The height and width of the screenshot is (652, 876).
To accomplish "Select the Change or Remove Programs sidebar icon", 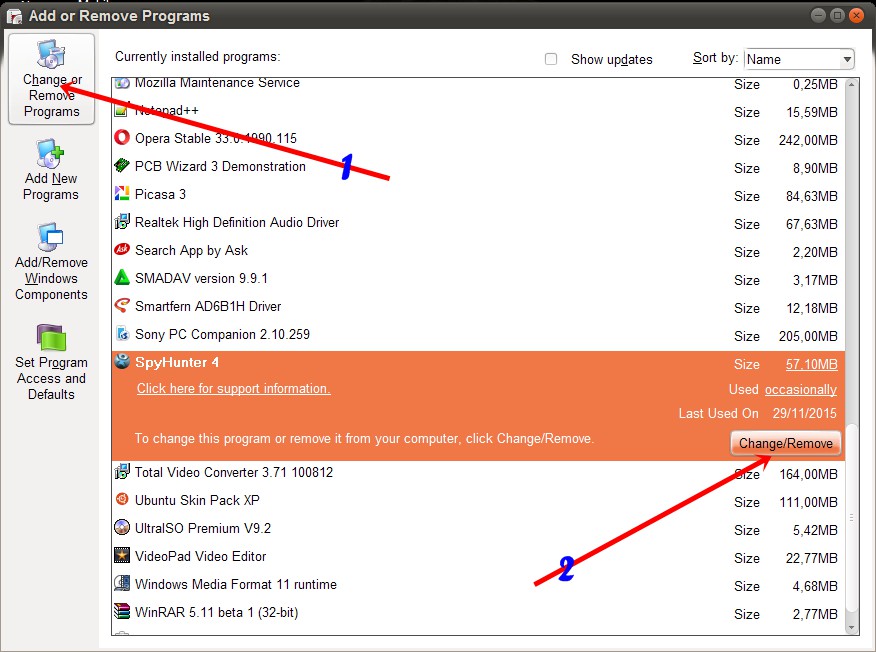I will click(x=51, y=54).
